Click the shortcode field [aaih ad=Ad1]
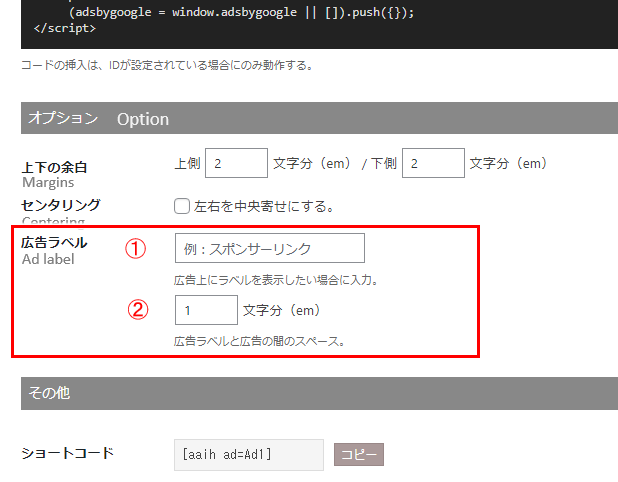The width and height of the screenshot is (618, 482). tap(249, 455)
